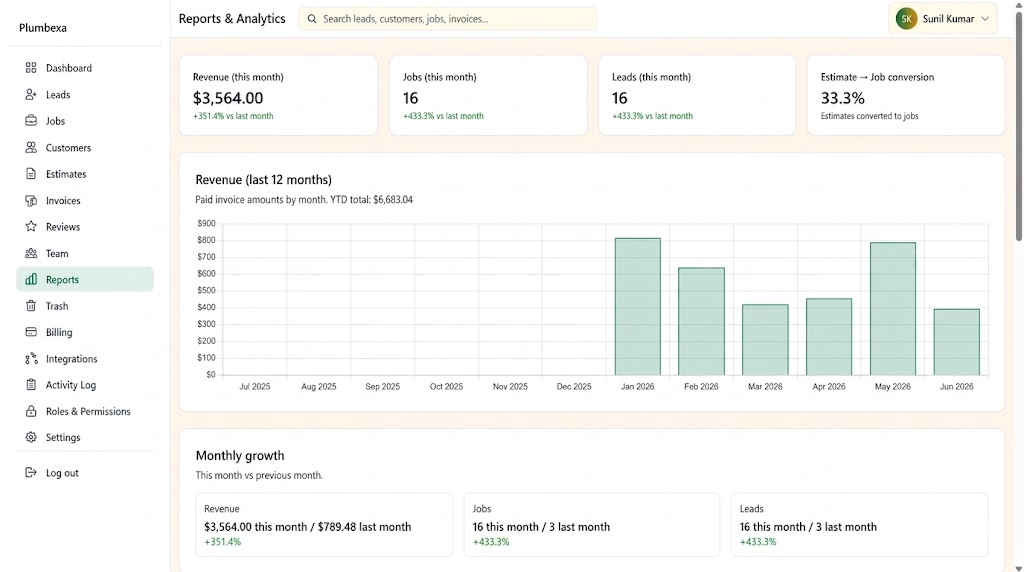Image resolution: width=1024 pixels, height=572 pixels.
Task: Click the Integrations nodes icon
Action: tap(31, 358)
